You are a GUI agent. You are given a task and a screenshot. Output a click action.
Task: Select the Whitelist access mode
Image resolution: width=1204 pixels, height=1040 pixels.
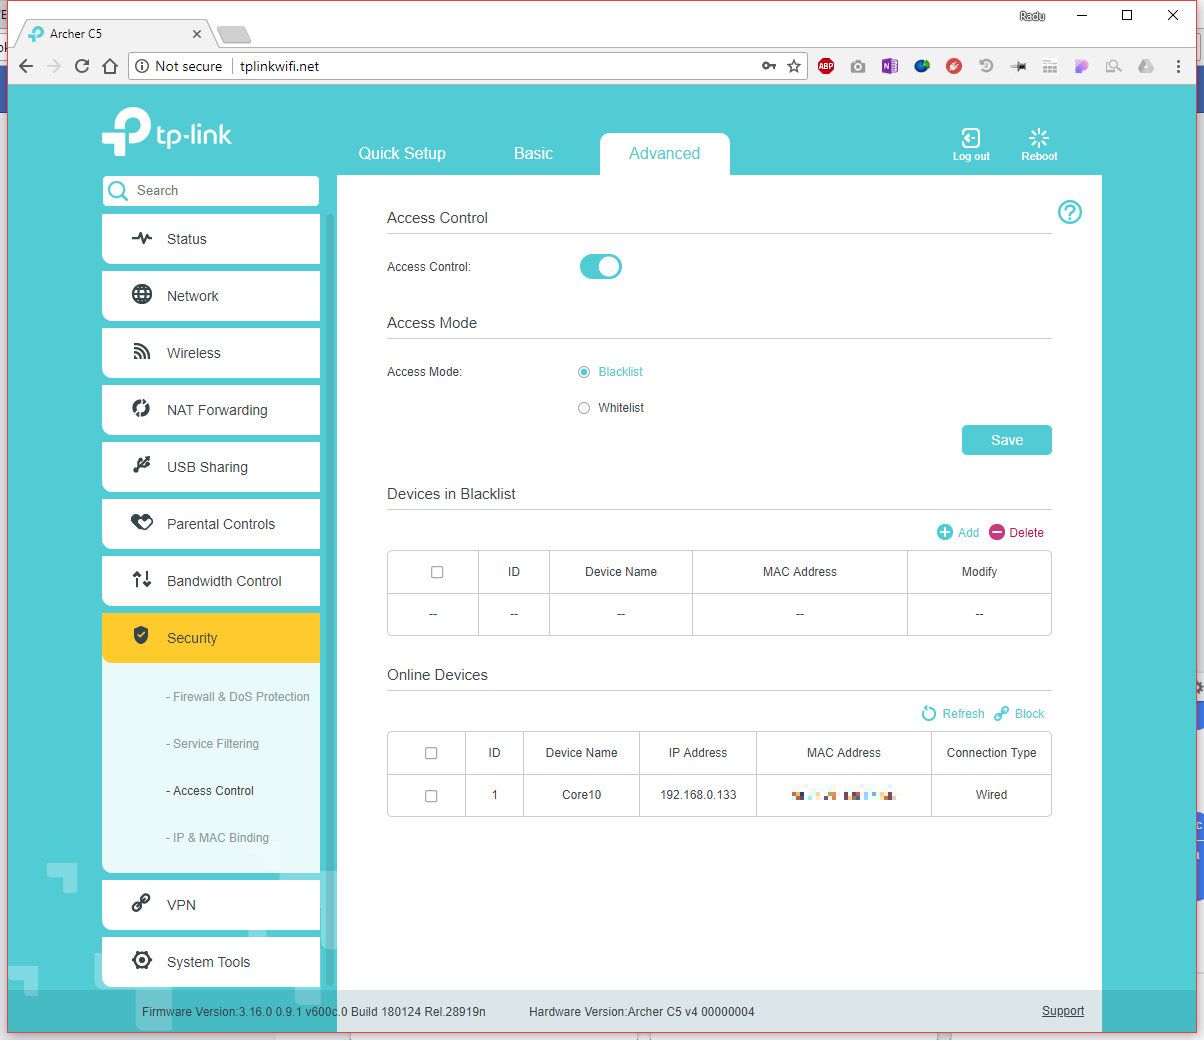click(x=584, y=408)
